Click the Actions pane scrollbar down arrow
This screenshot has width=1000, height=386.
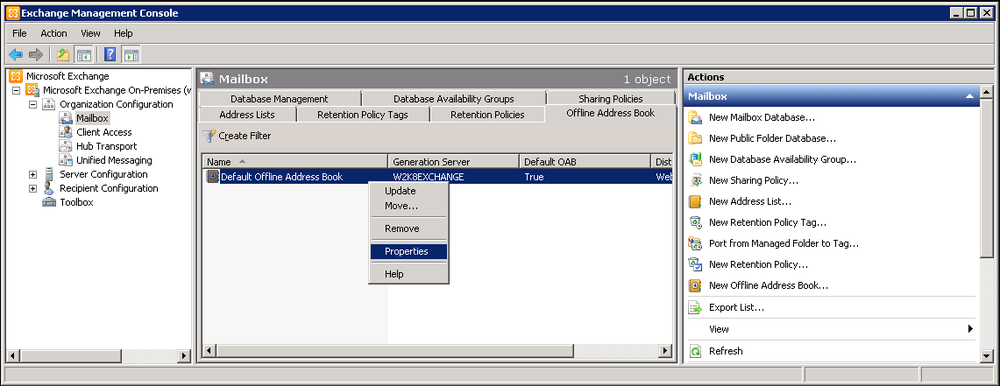[x=986, y=355]
